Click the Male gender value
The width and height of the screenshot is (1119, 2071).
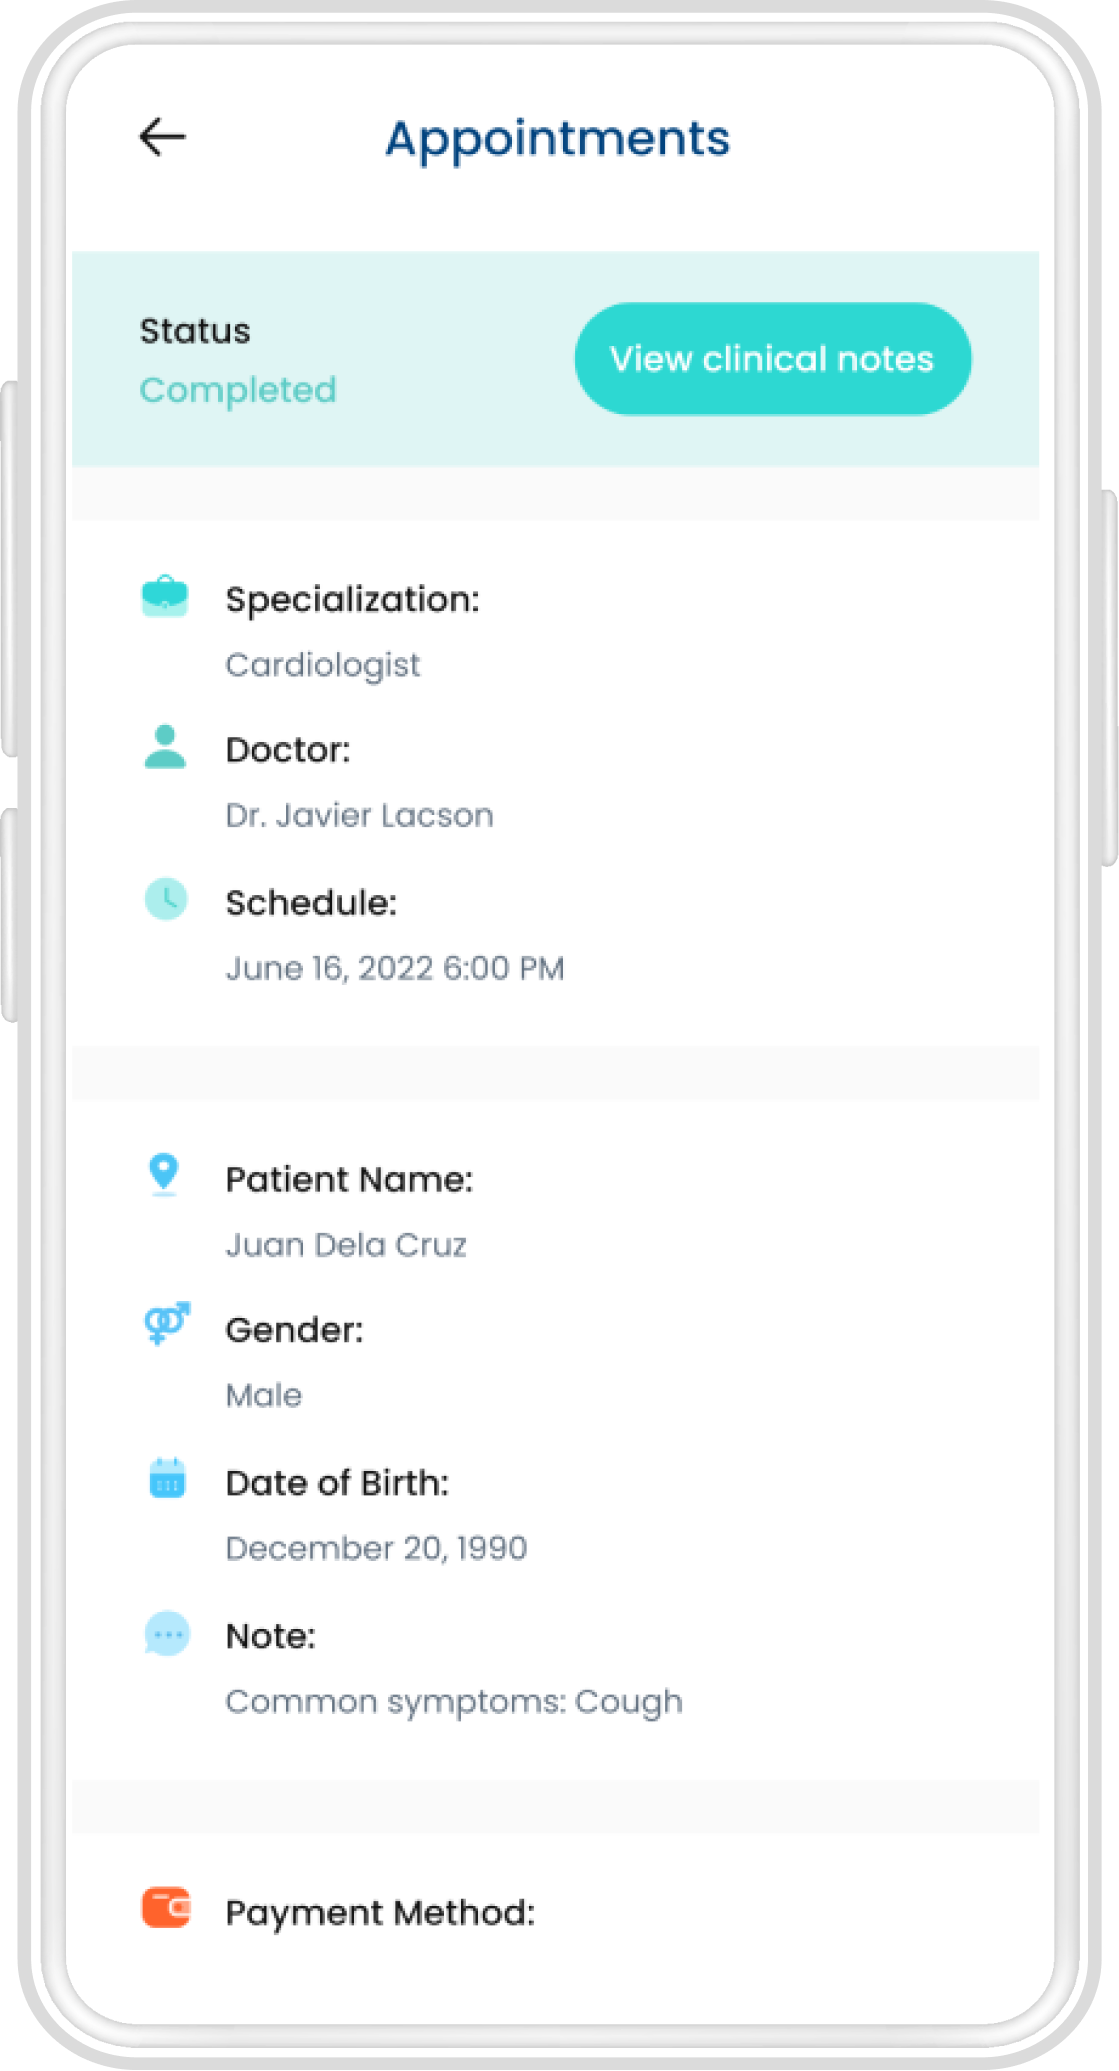tap(264, 1395)
